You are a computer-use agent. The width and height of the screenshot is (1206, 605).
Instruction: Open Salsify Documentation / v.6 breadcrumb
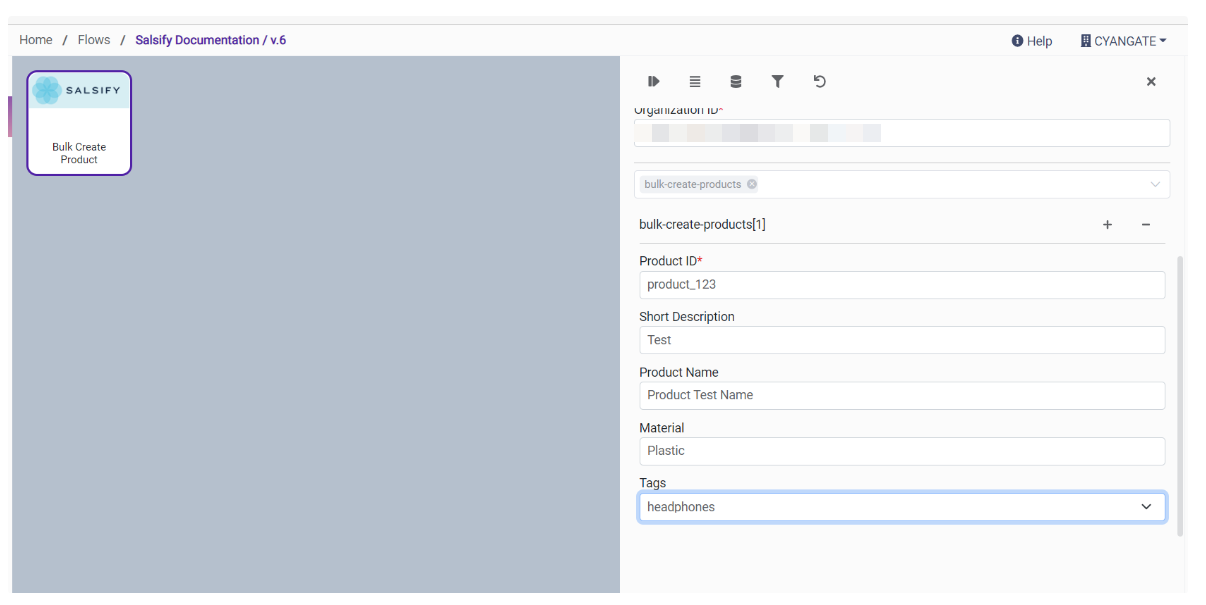[x=211, y=40]
